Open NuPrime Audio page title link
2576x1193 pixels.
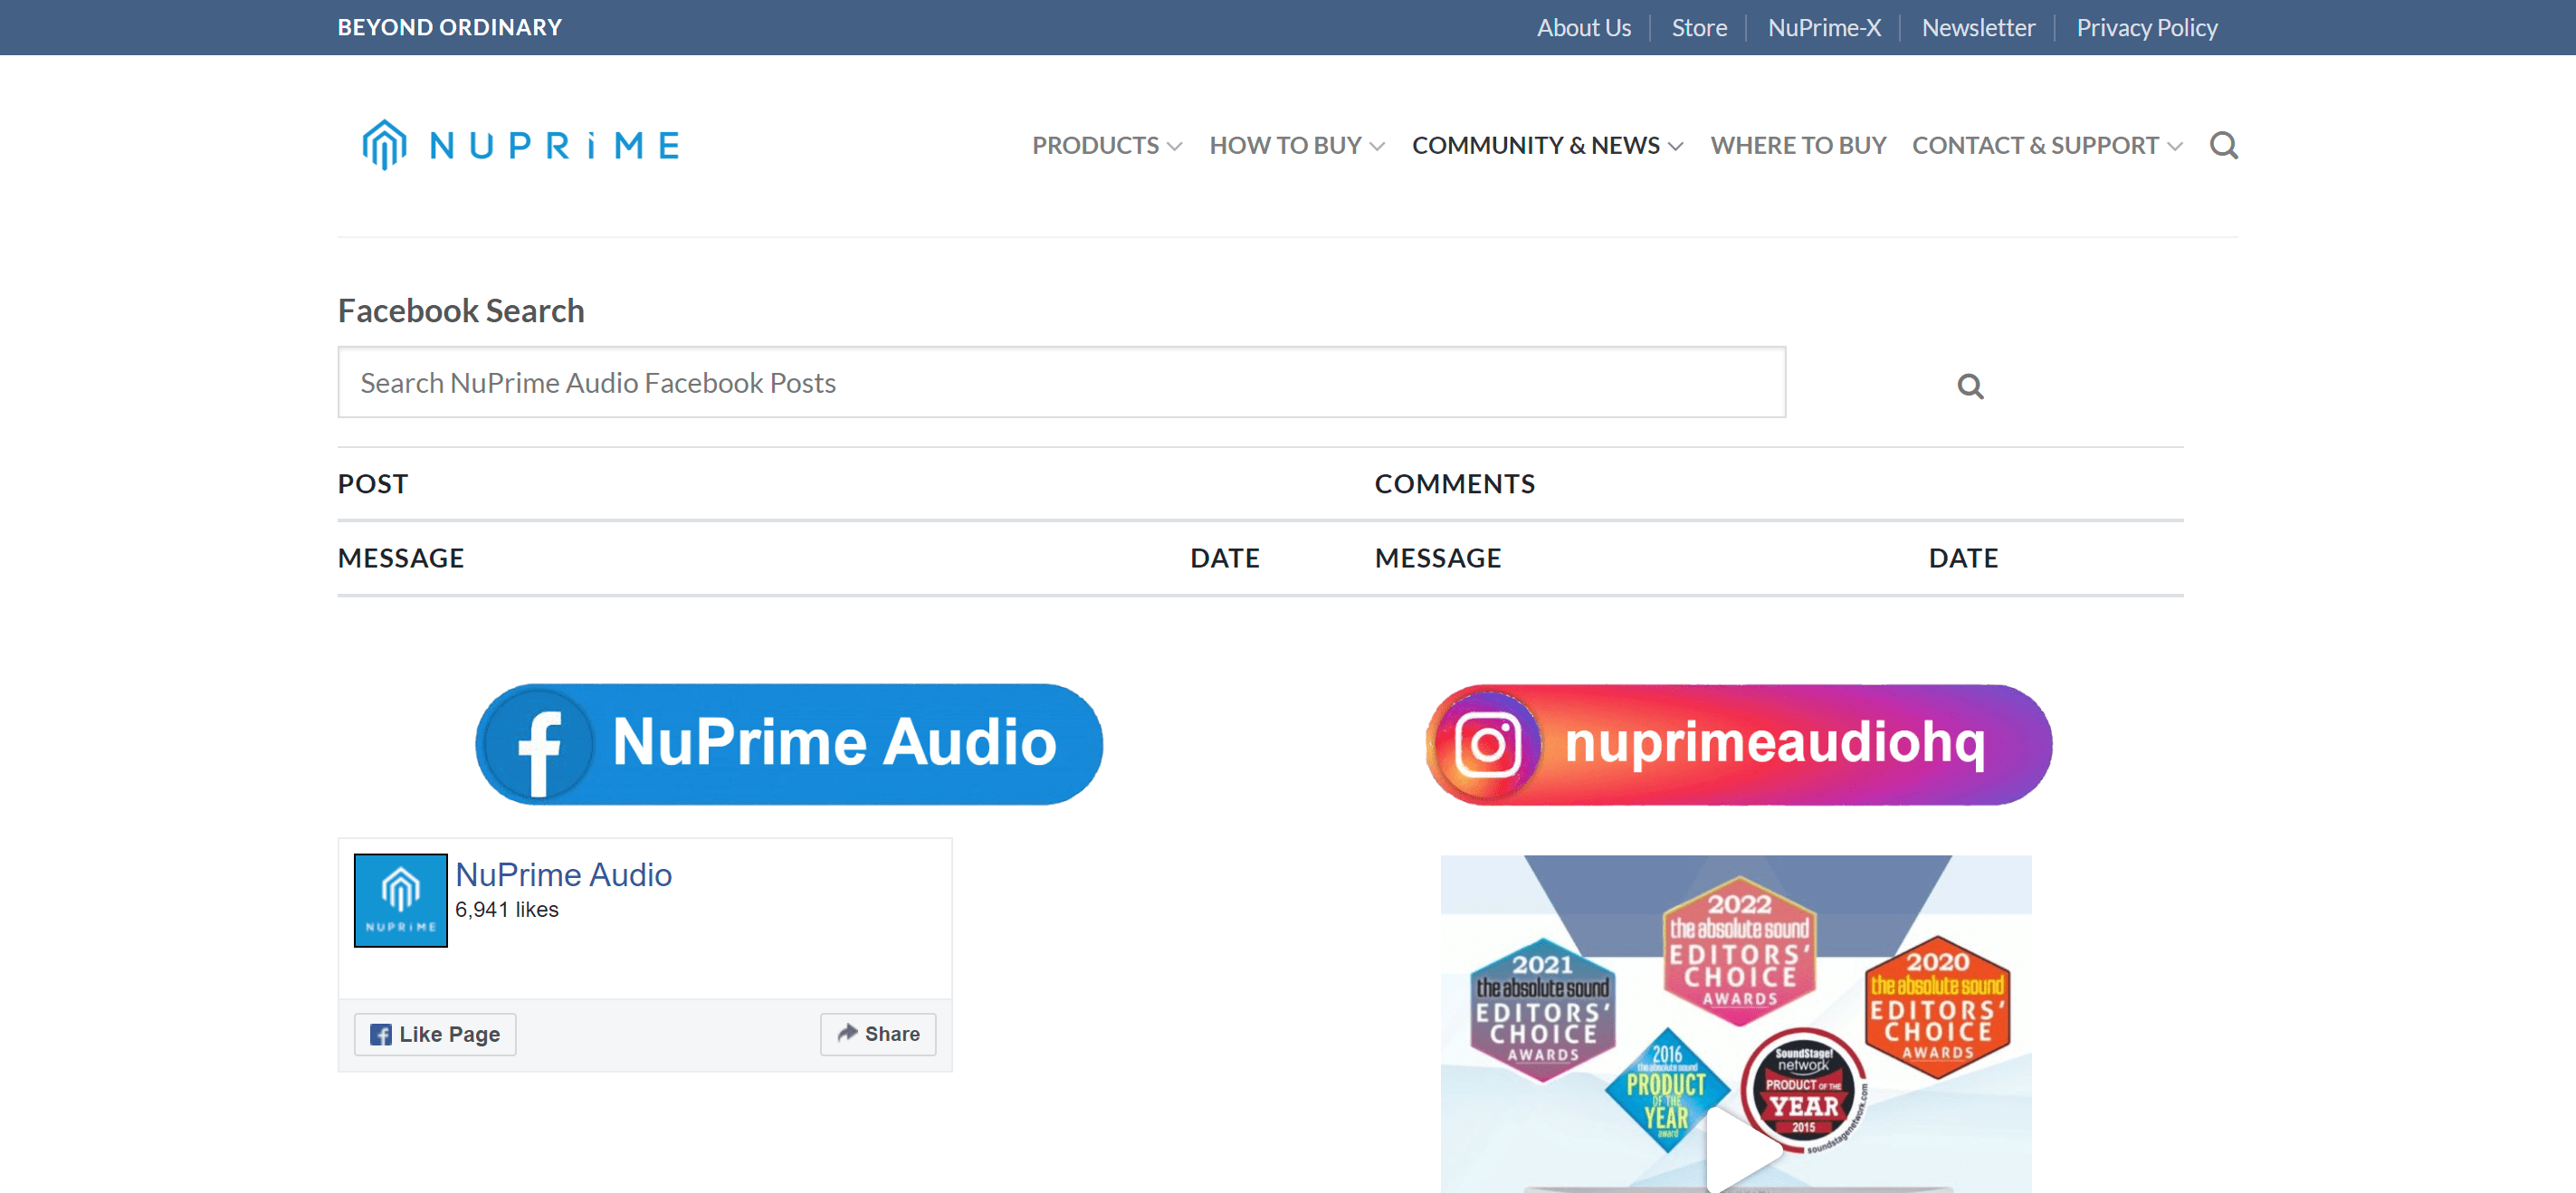coord(563,875)
